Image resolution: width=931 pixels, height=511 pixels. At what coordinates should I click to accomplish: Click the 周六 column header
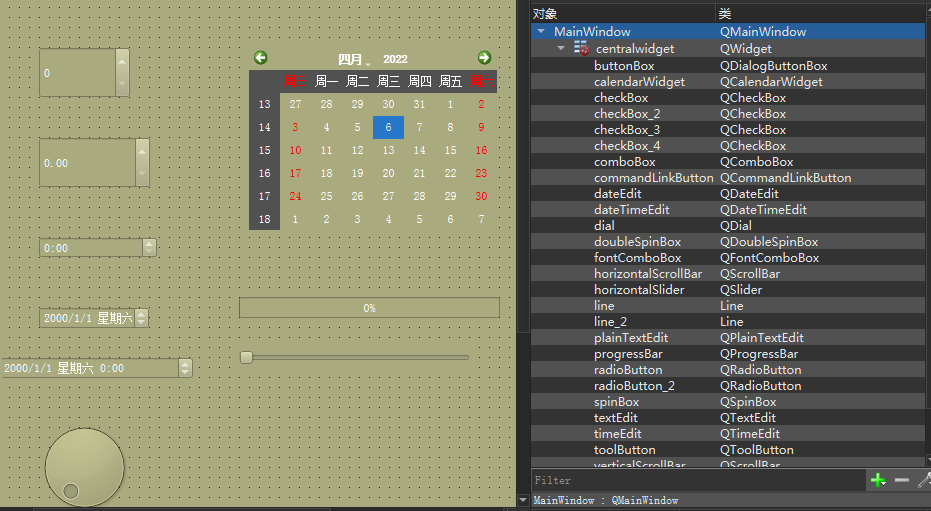coord(481,81)
